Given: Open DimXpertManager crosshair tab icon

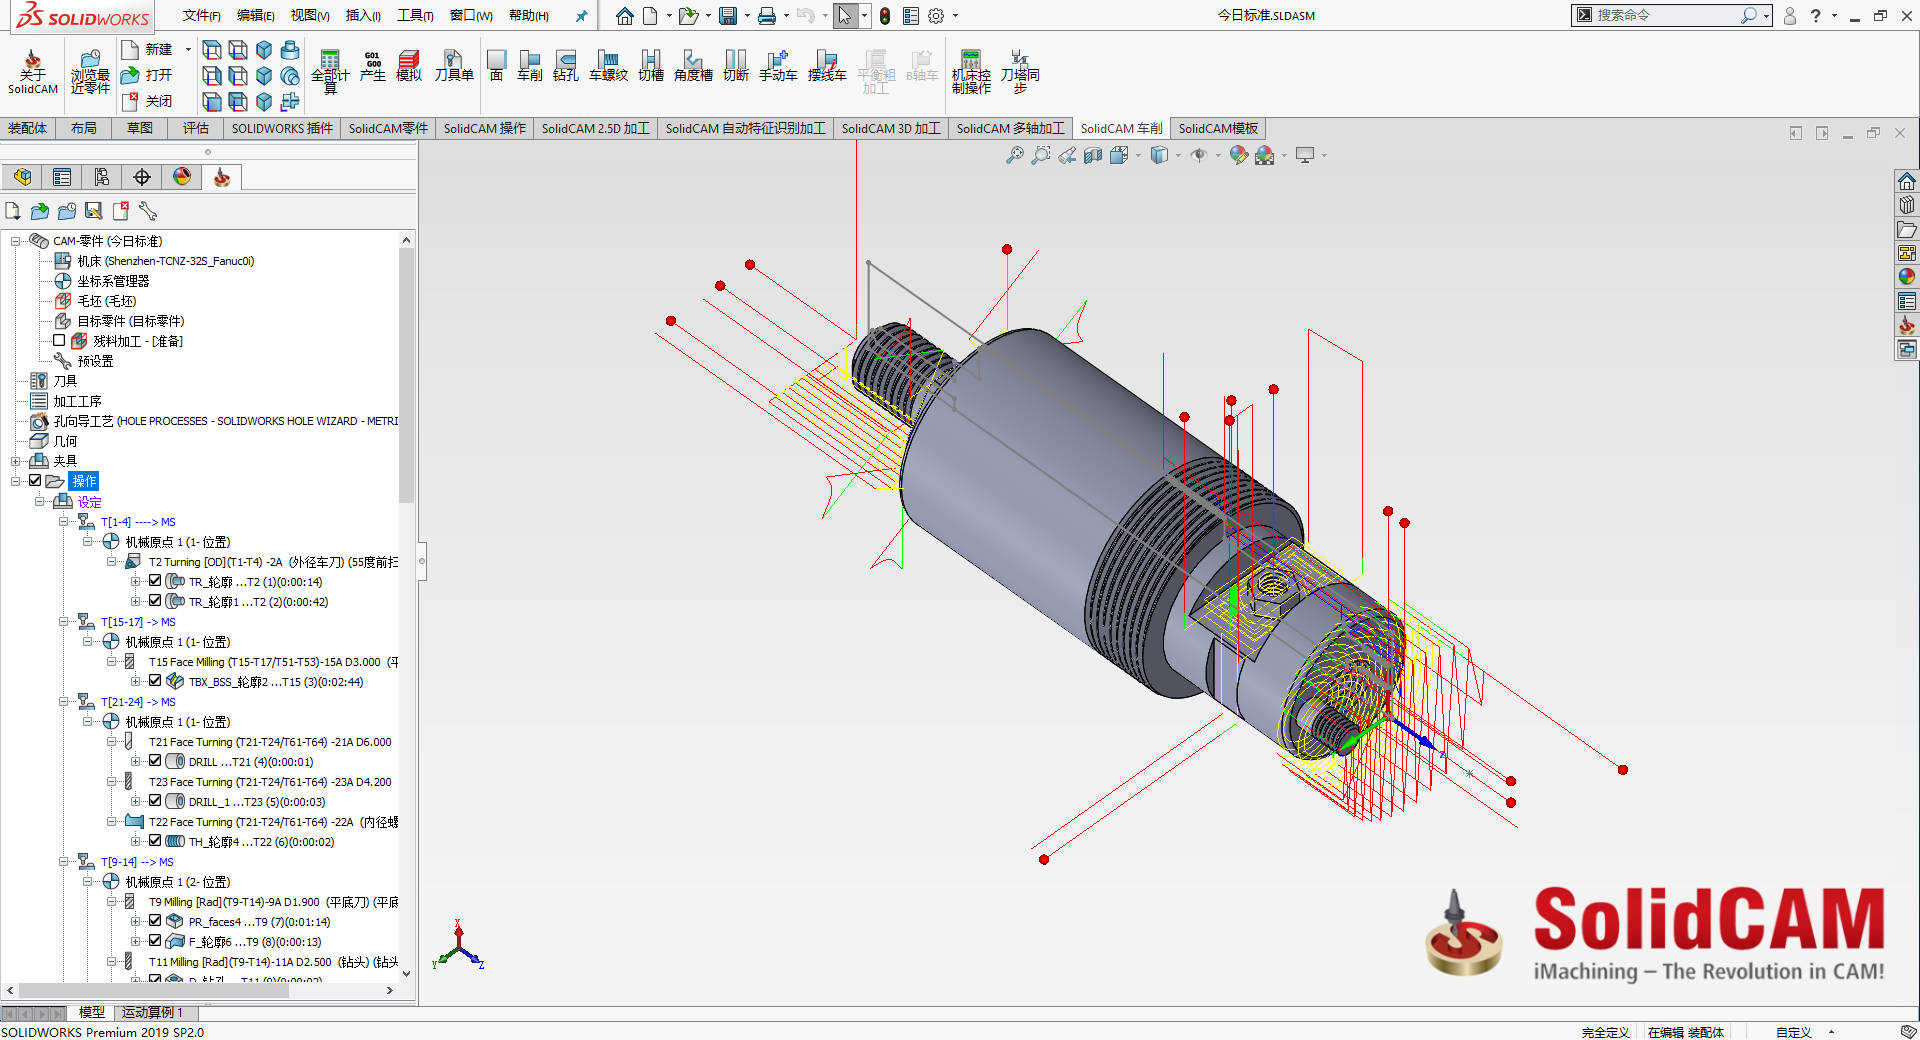Looking at the screenshot, I should (142, 177).
